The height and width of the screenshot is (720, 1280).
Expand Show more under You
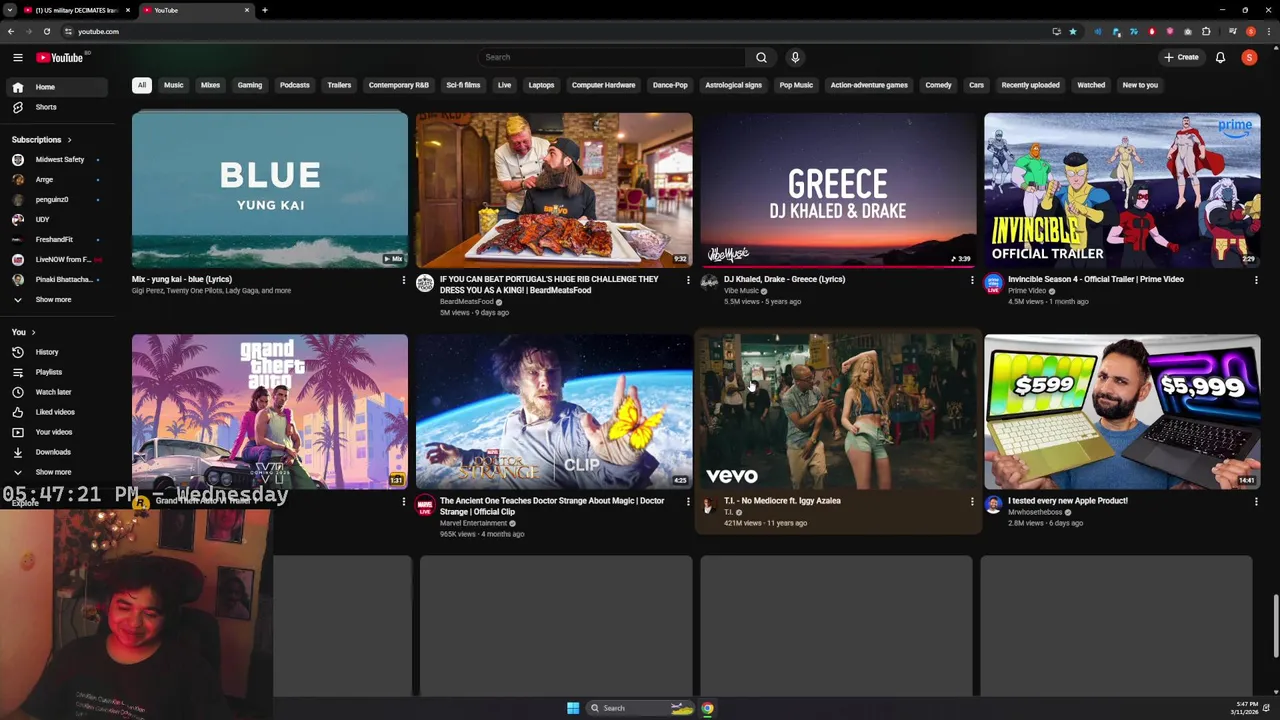coord(56,472)
